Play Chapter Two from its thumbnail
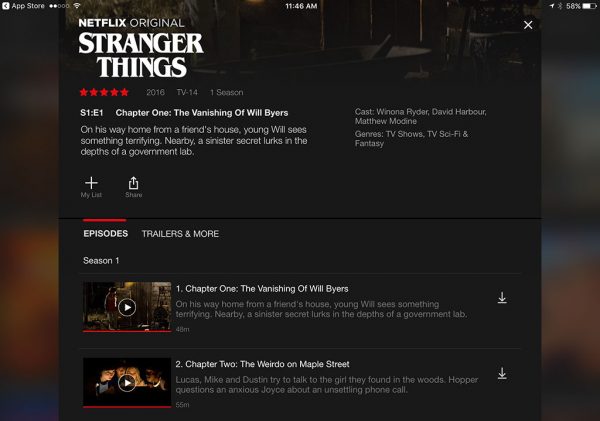Viewport: 600px width, 421px height. pos(127,383)
